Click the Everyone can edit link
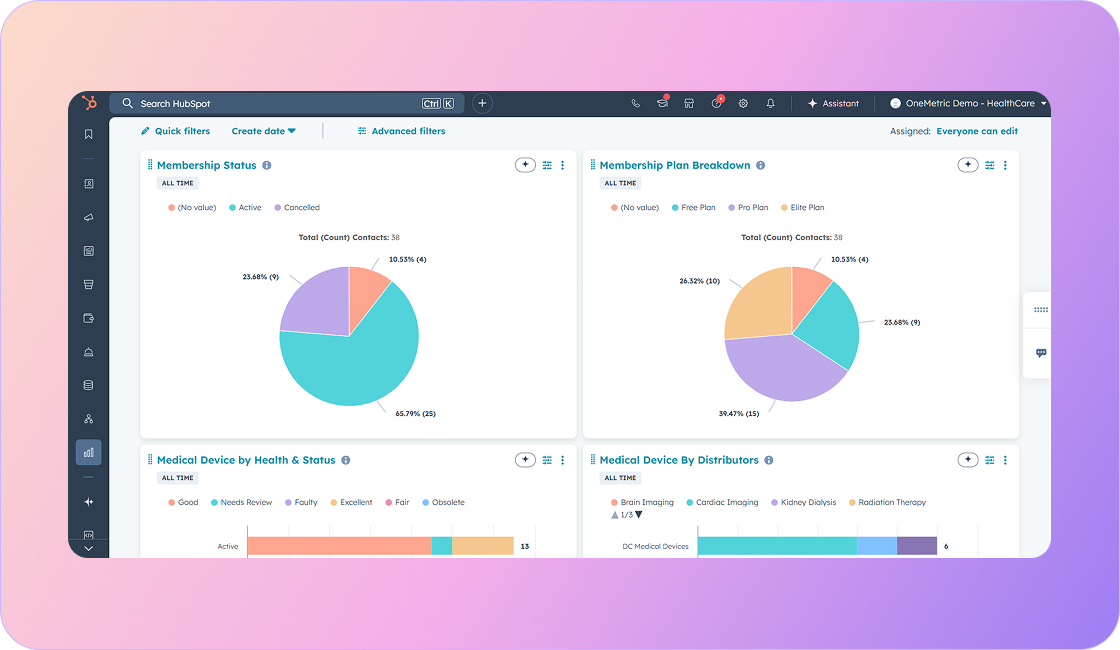The image size is (1120, 650). coord(977,130)
